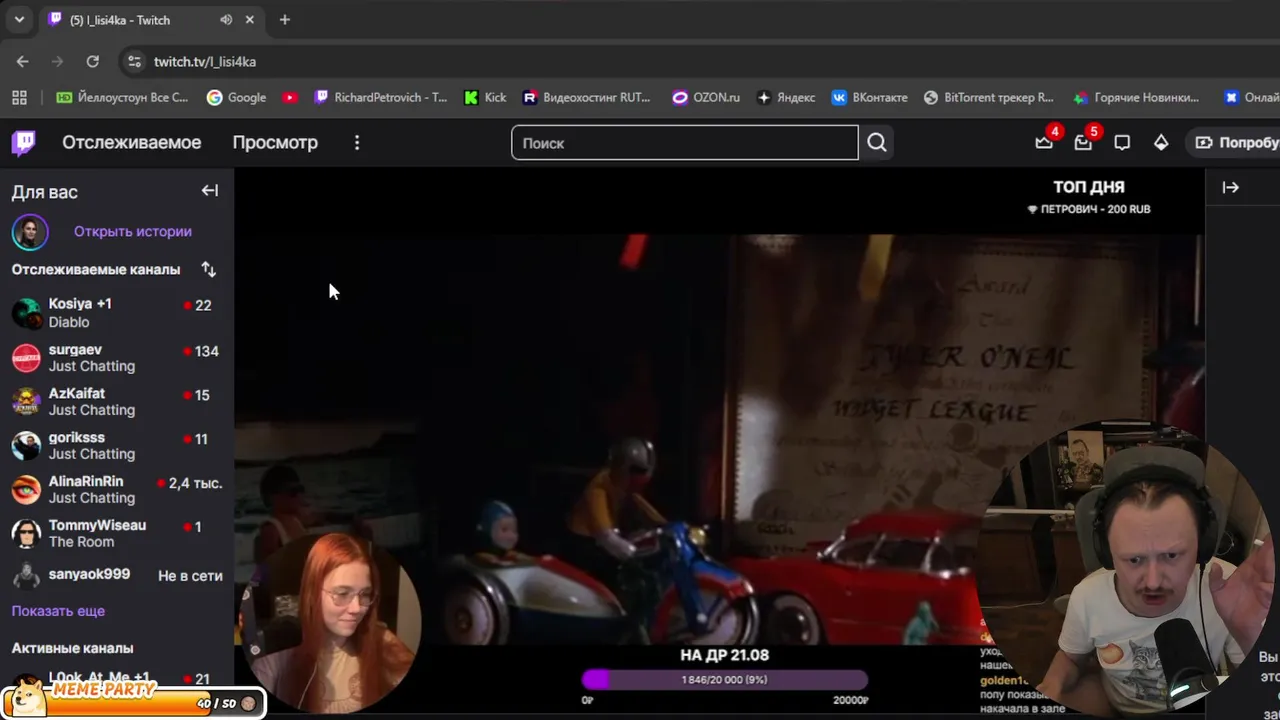Click the stories profile avatar
This screenshot has width=1280, height=720.
(x=30, y=232)
